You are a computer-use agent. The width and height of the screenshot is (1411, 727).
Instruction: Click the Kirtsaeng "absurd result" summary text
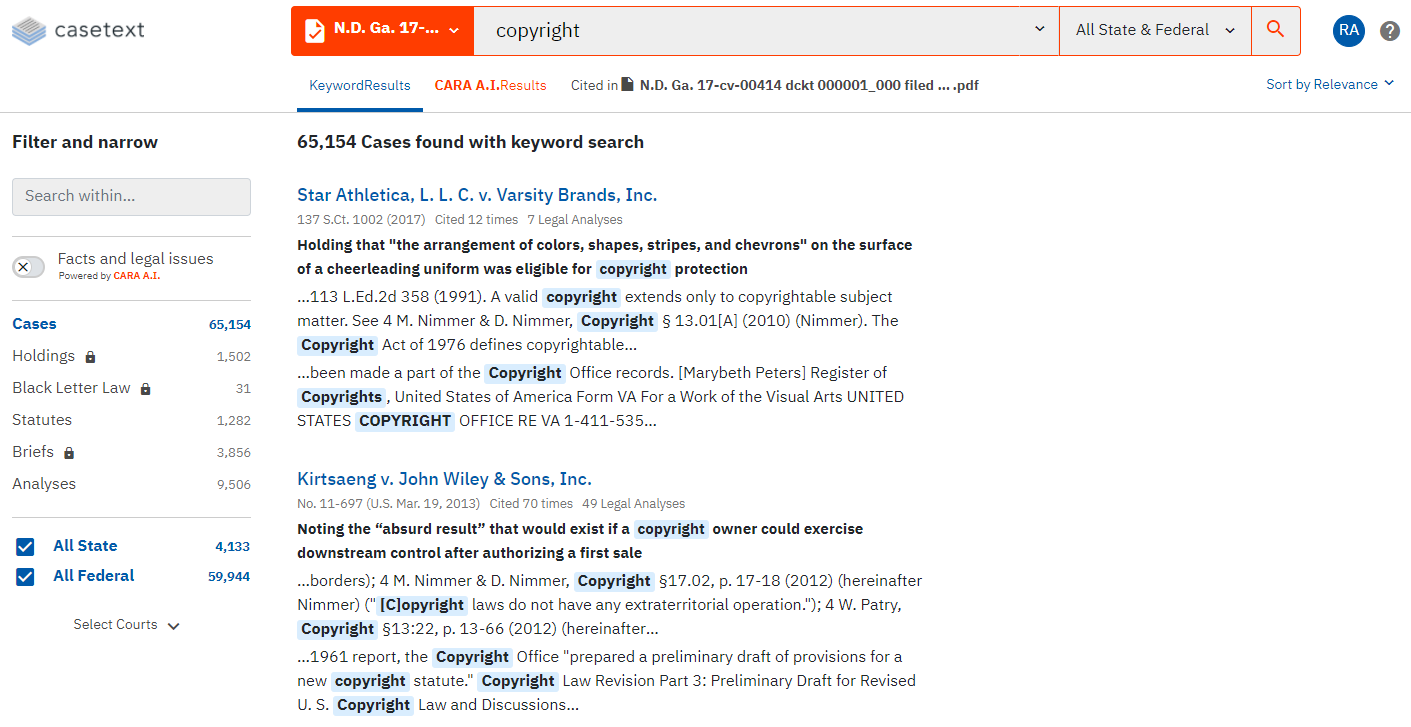[x=580, y=541]
